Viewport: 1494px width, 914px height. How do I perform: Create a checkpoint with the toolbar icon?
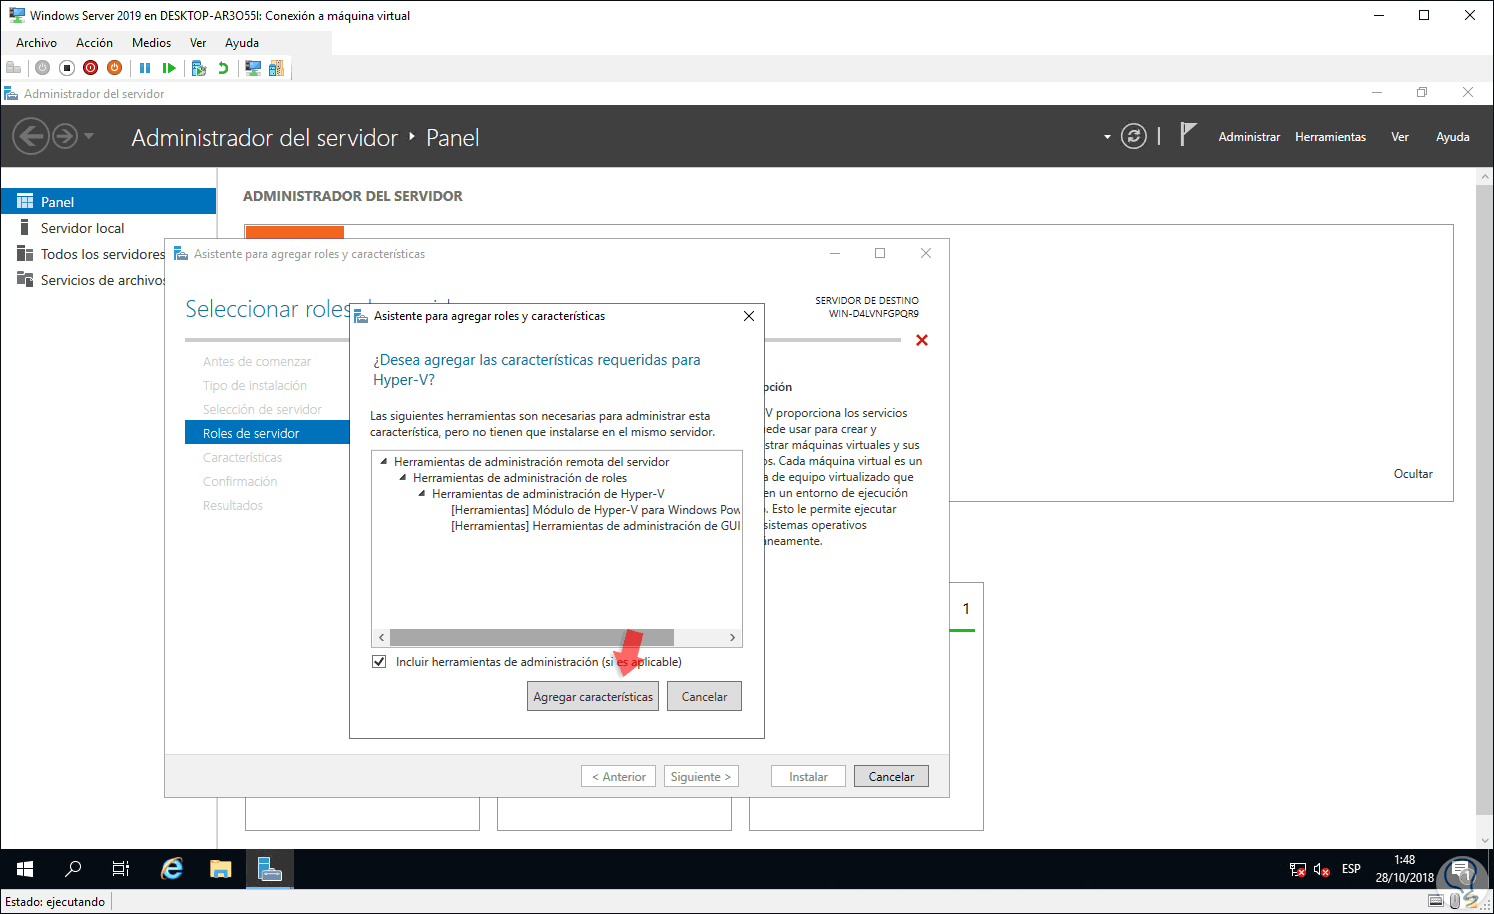(199, 68)
